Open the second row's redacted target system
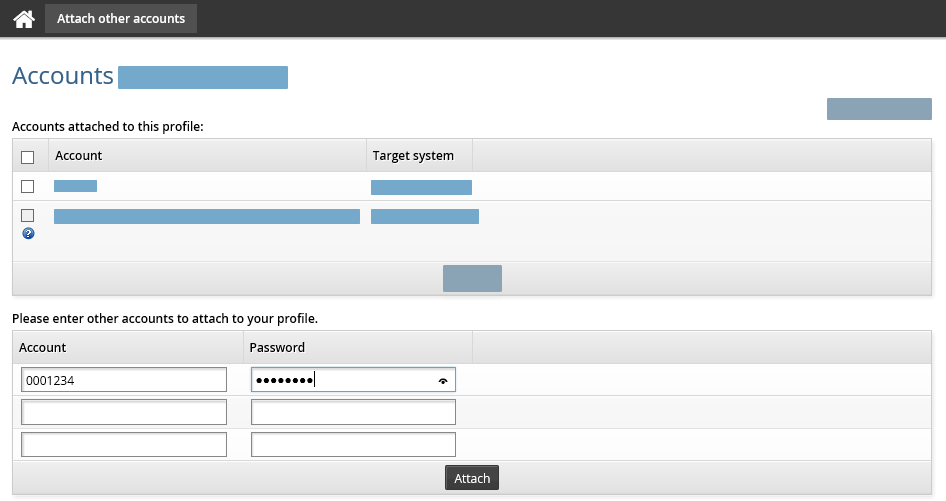 [x=425, y=216]
